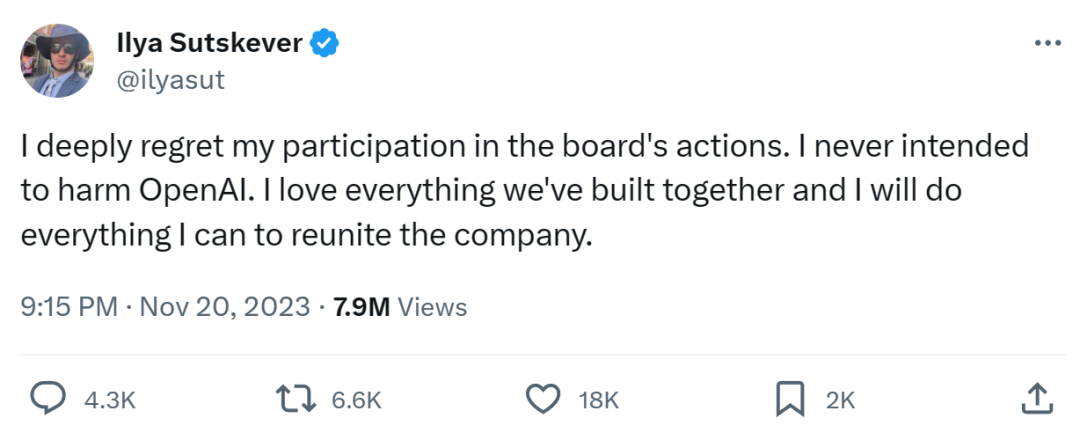Open the three-dot more options menu
This screenshot has height=433, width=1080.
coord(1046,43)
